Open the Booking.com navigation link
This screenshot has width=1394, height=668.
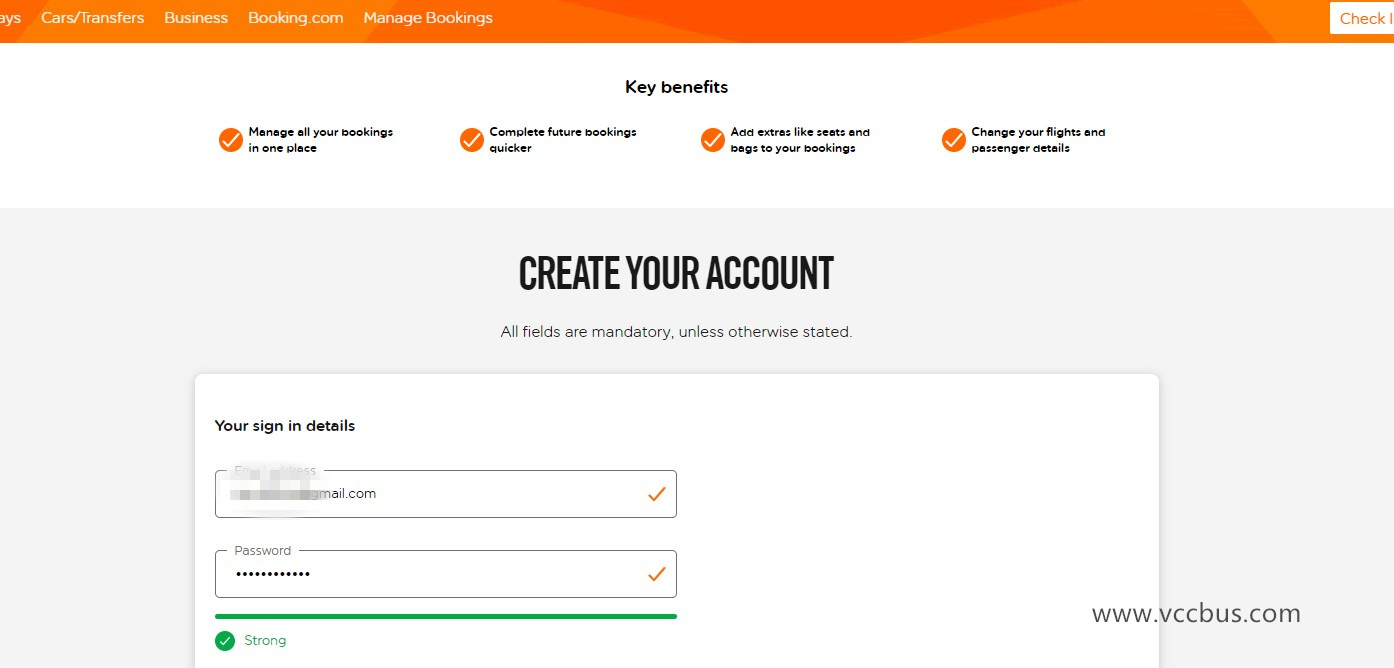pos(296,18)
